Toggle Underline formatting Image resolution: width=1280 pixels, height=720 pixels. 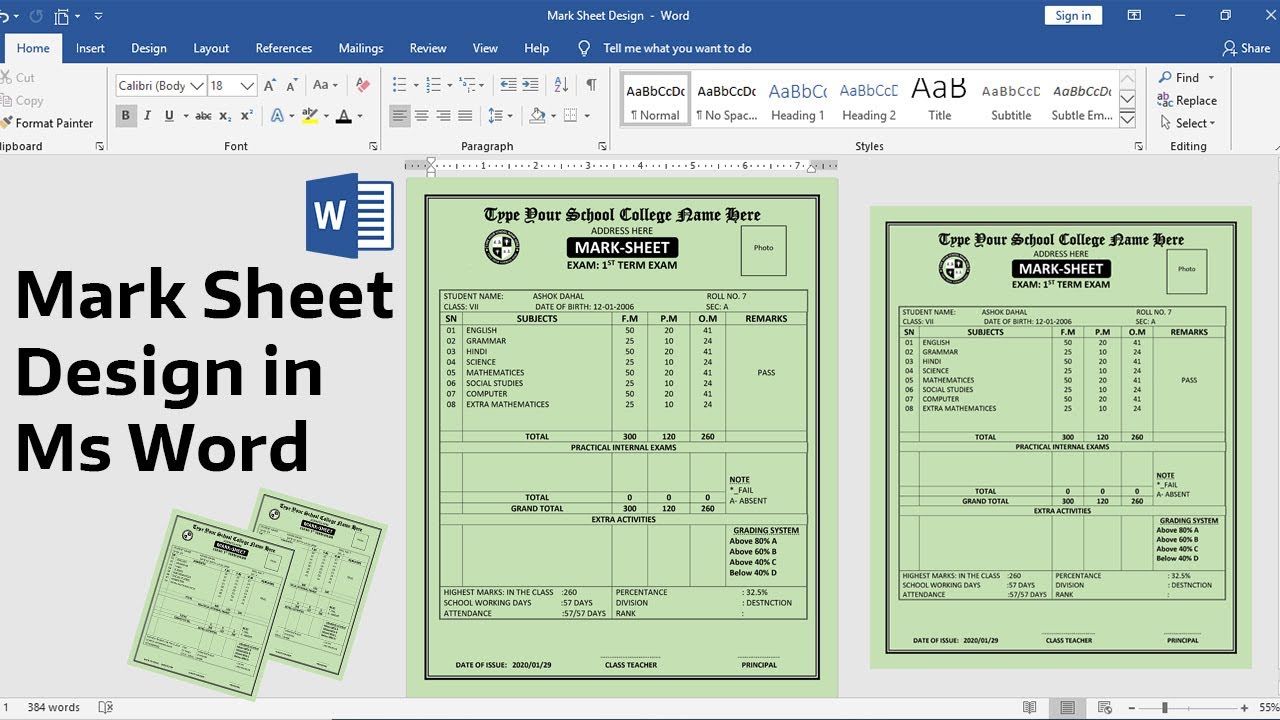click(168, 116)
